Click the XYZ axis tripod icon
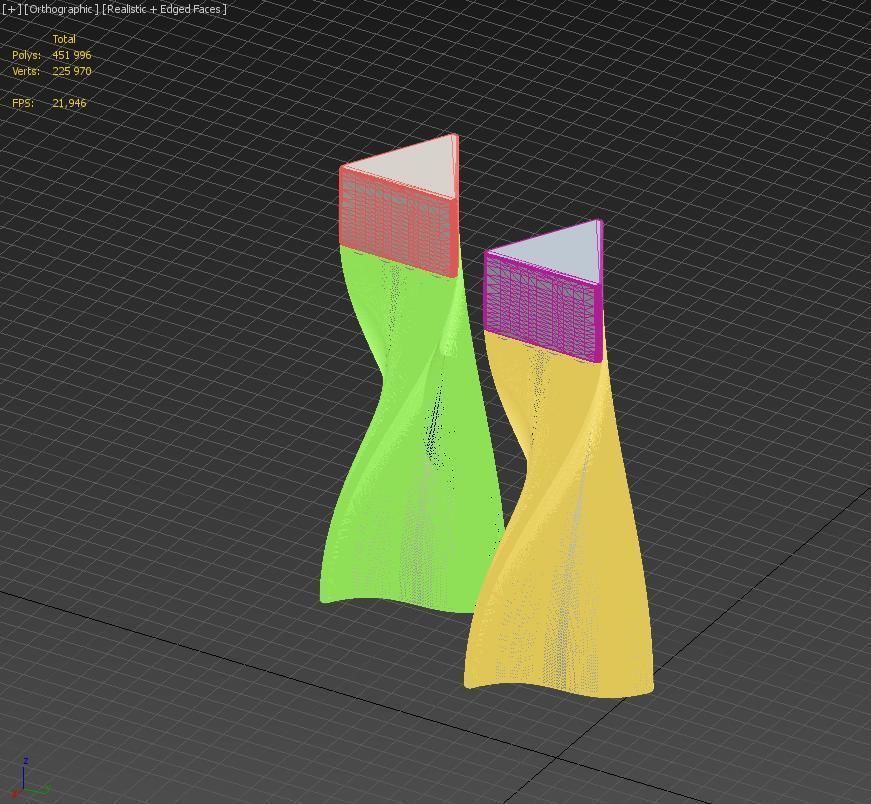 point(31,778)
